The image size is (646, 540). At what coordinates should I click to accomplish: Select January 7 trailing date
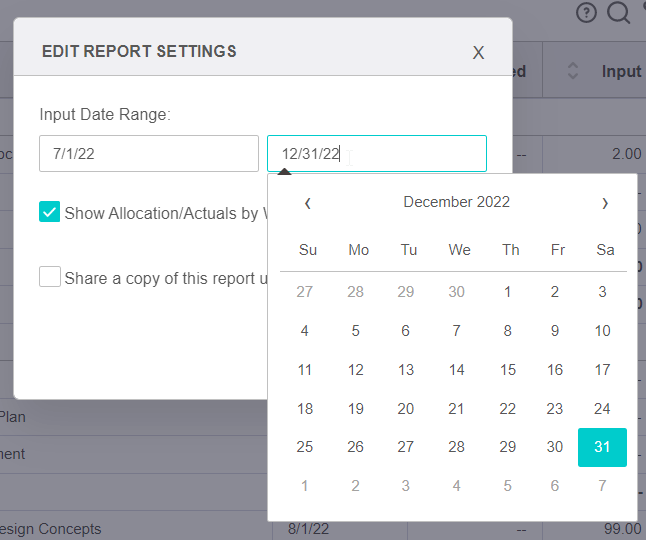point(602,486)
